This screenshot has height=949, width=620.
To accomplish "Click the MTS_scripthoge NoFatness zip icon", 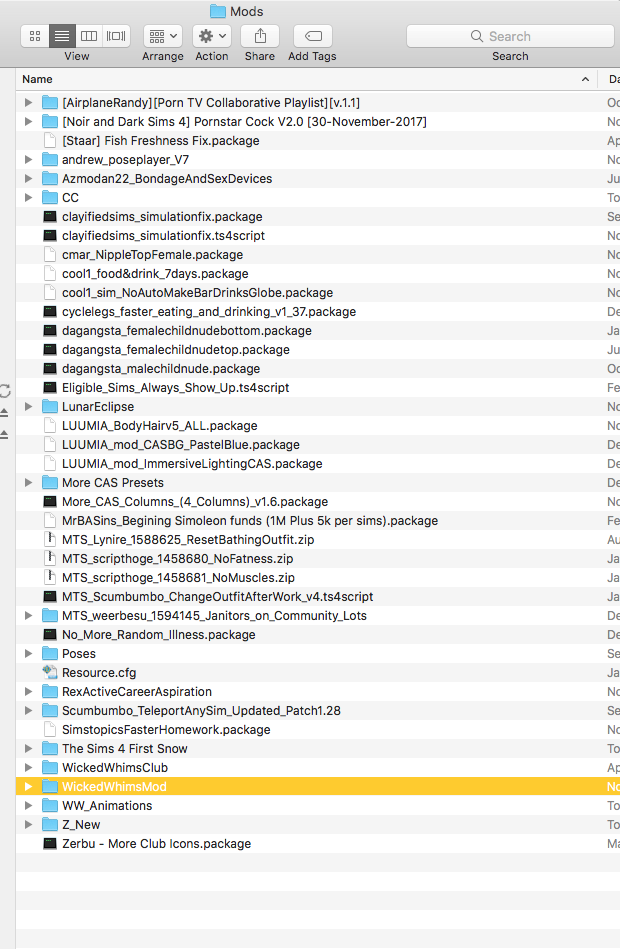I will point(50,559).
